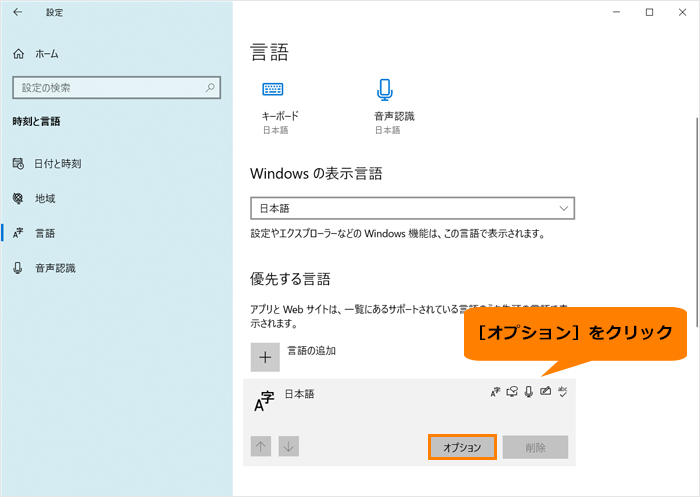Viewport: 700px width, 497px height.
Task: Close the settings window
Action: (x=682, y=12)
